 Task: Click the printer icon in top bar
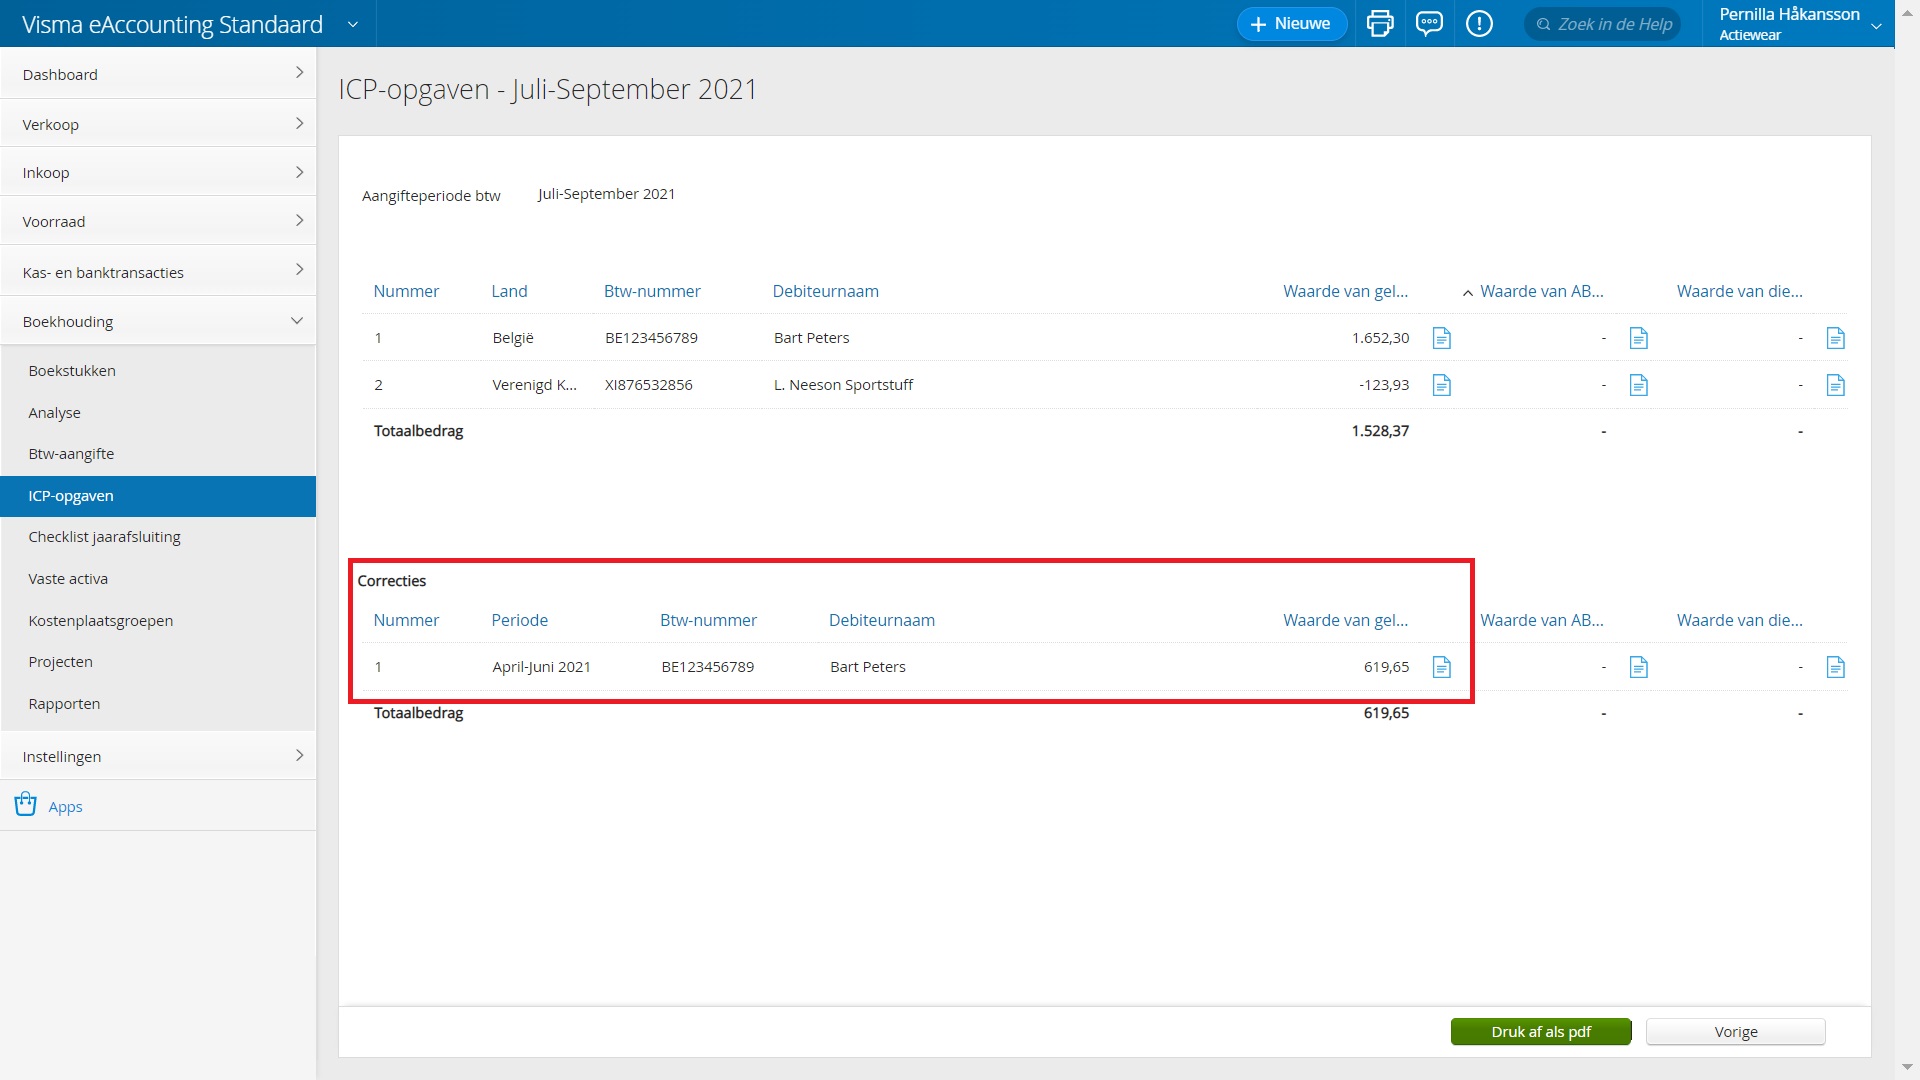click(1380, 24)
